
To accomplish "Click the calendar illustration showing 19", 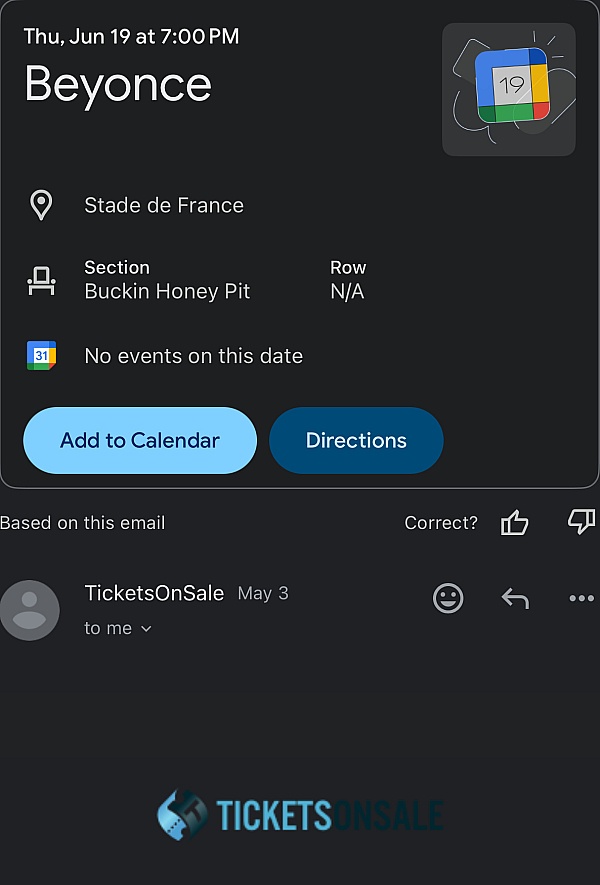I will 509,89.
